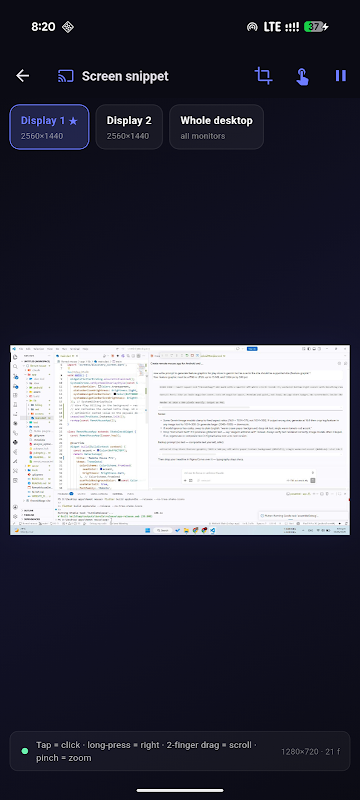Toggle the touch pointer mode icon
This screenshot has width=360, height=800.
click(x=302, y=77)
